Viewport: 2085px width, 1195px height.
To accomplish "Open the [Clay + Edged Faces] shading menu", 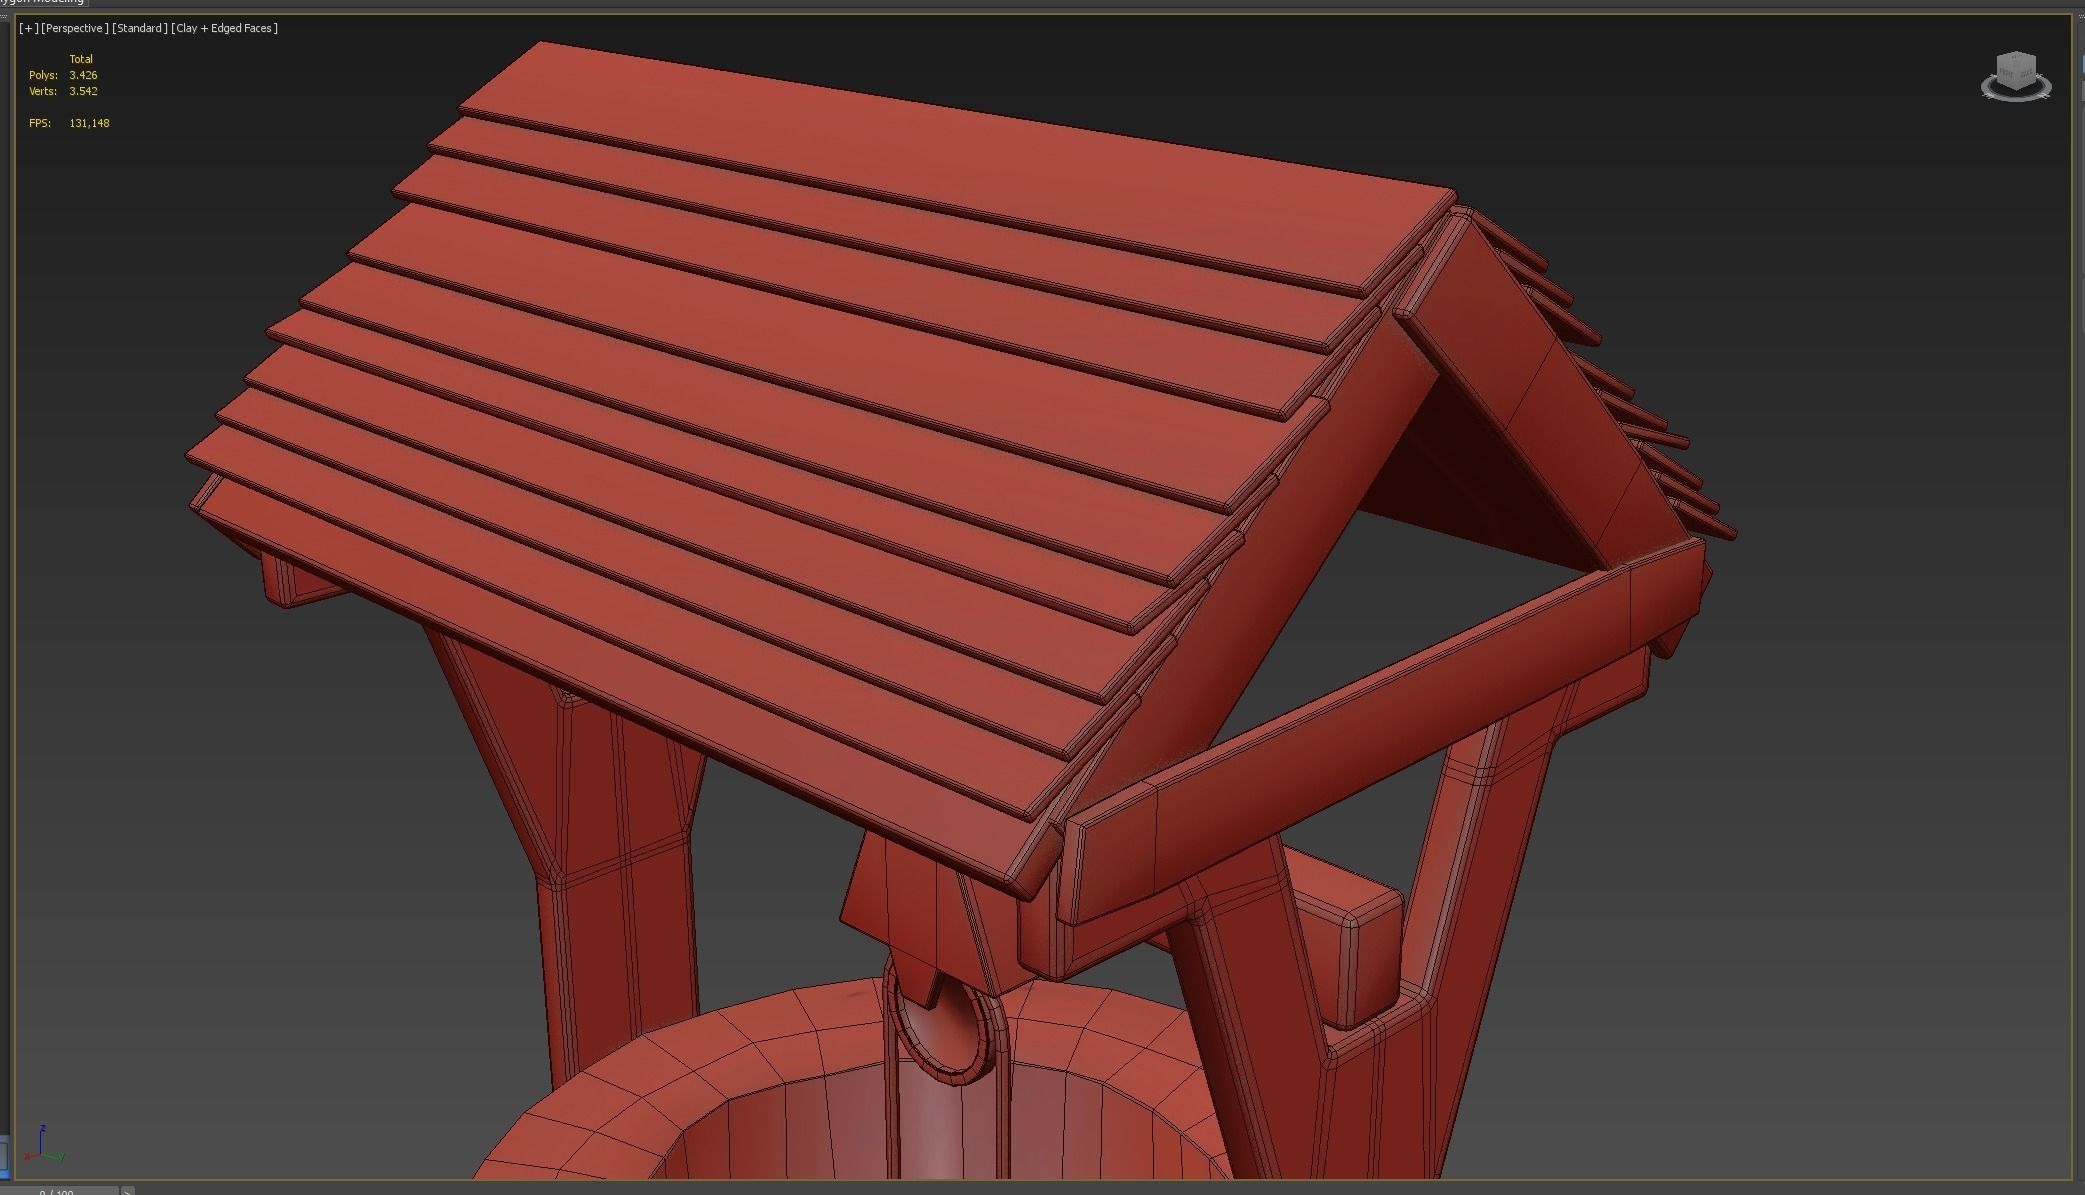I will pyautogui.click(x=225, y=28).
